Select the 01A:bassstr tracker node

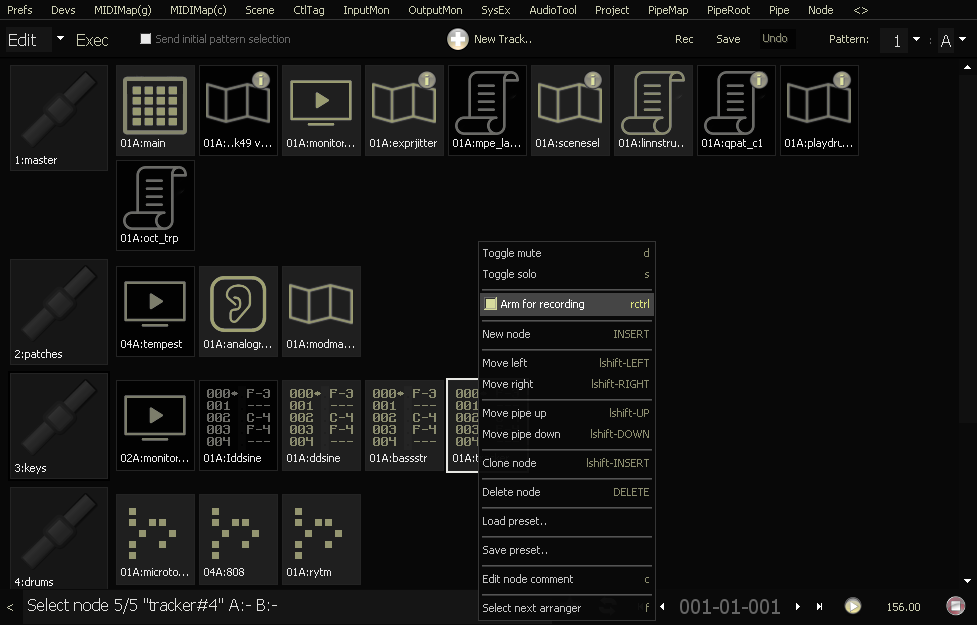tap(404, 424)
